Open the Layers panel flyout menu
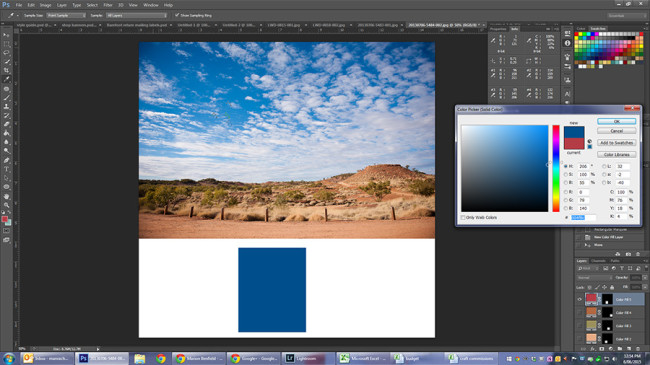650x365 pixels. pyautogui.click(x=645, y=261)
